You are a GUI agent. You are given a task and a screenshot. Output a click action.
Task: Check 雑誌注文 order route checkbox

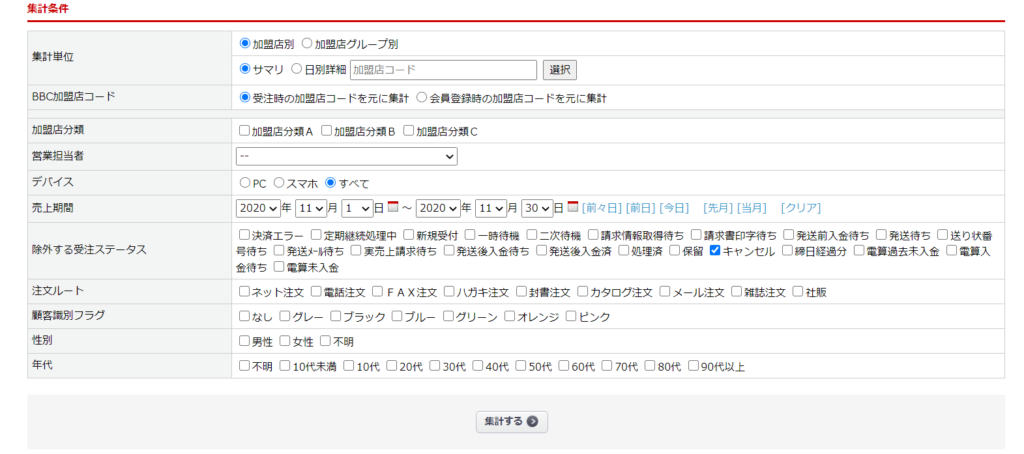(737, 291)
